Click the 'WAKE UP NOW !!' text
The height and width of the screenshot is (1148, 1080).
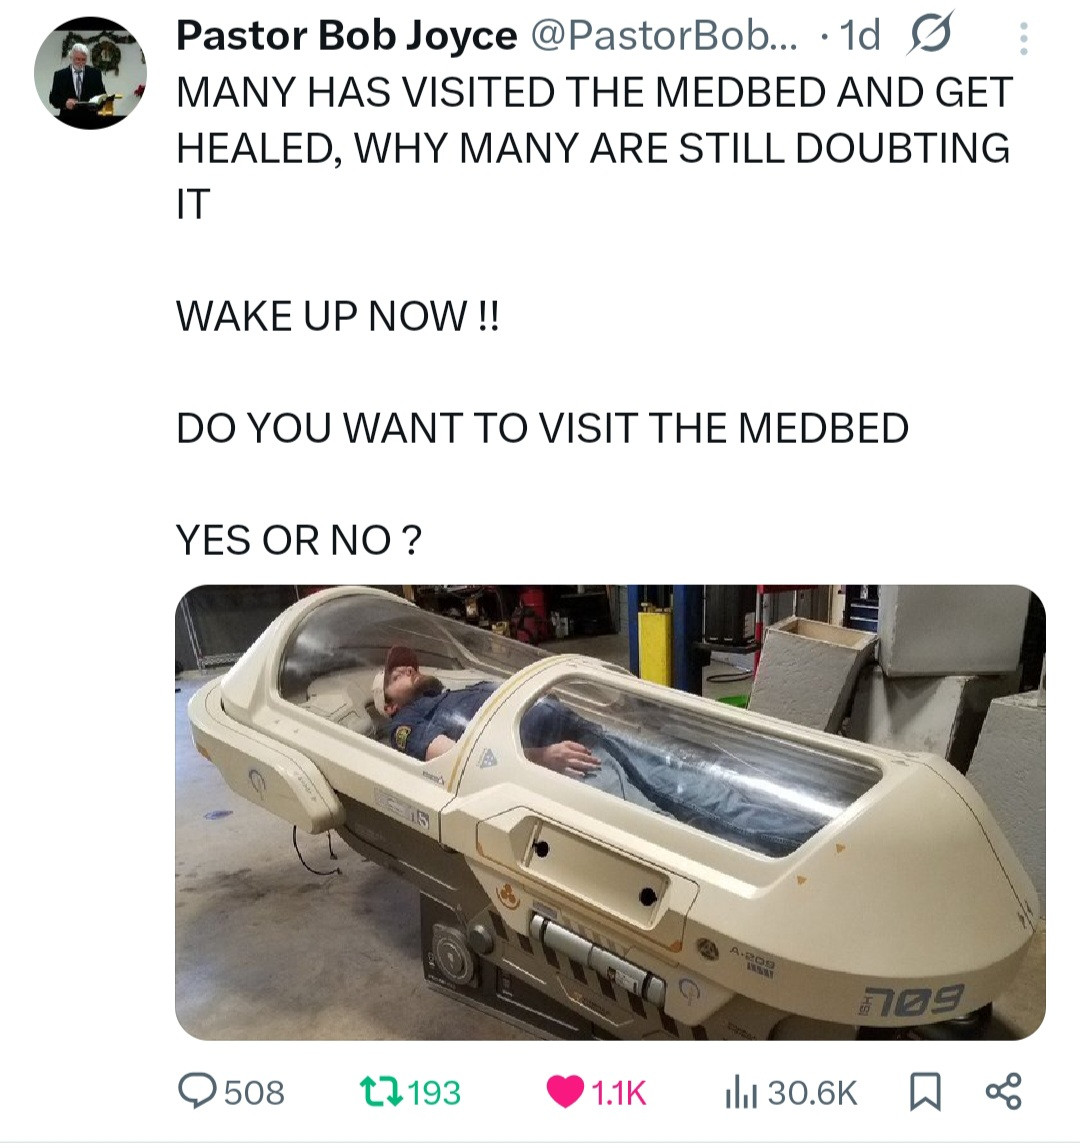pyautogui.click(x=338, y=316)
